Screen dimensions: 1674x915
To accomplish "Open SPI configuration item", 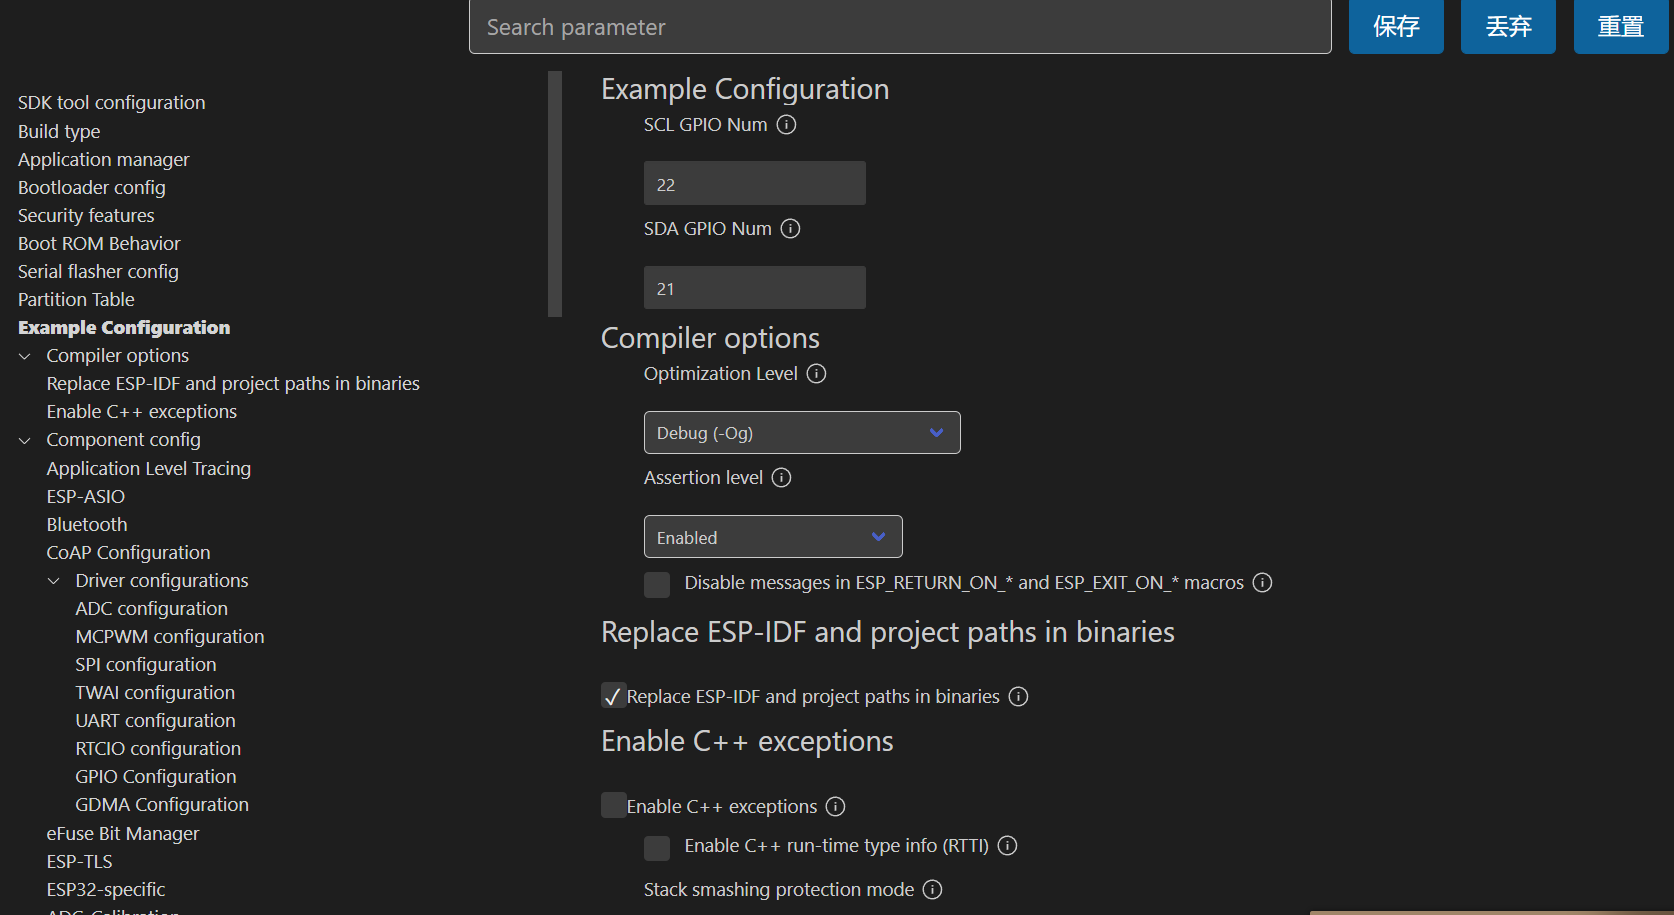I will [146, 665].
